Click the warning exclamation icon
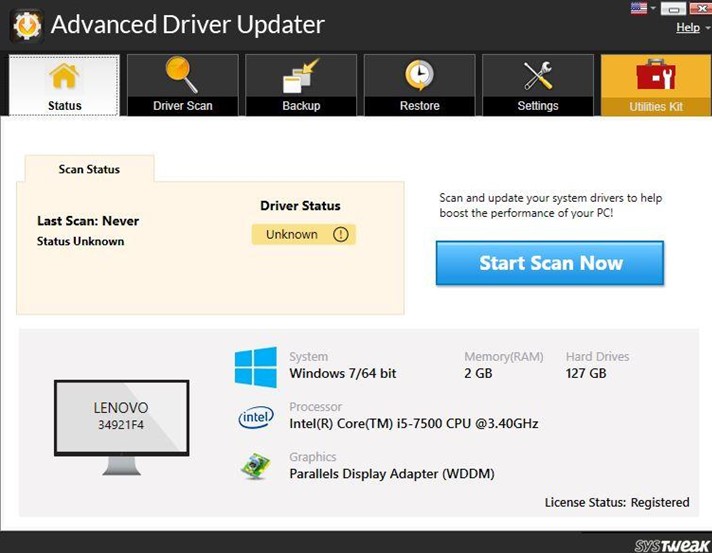 pos(341,234)
